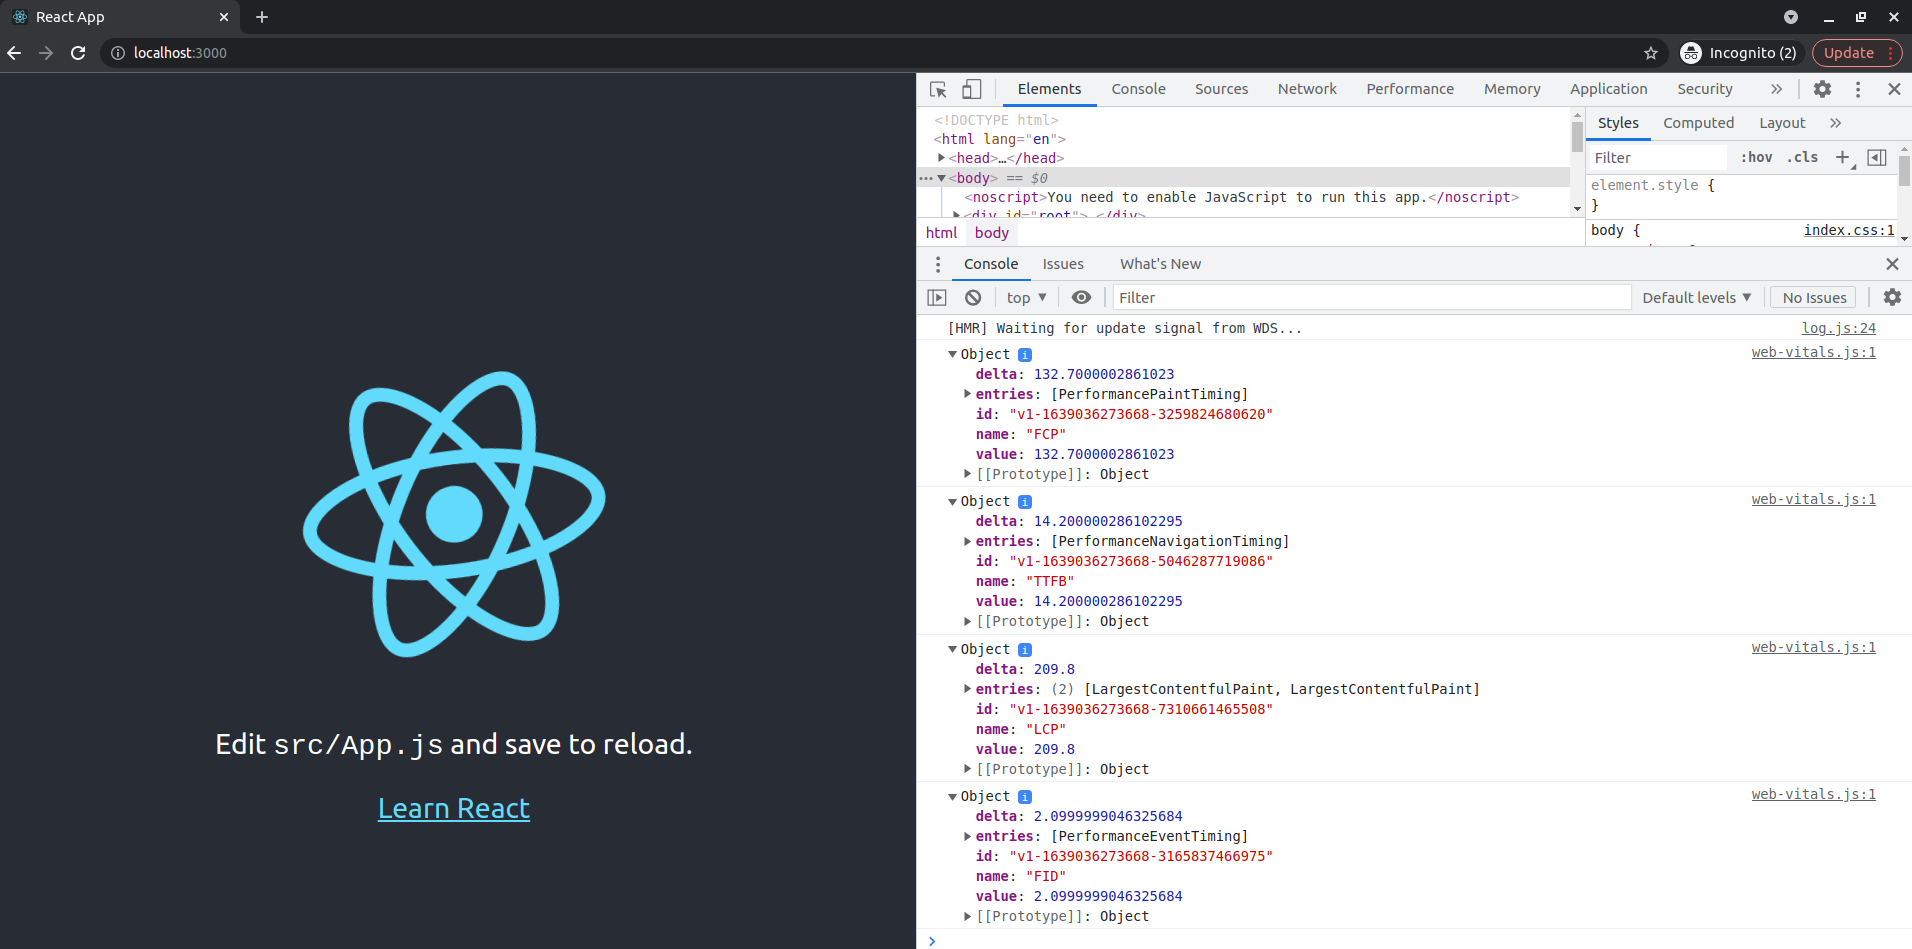Expand entries PerformancePaintTiming array
This screenshot has height=949, width=1912.
(967, 394)
